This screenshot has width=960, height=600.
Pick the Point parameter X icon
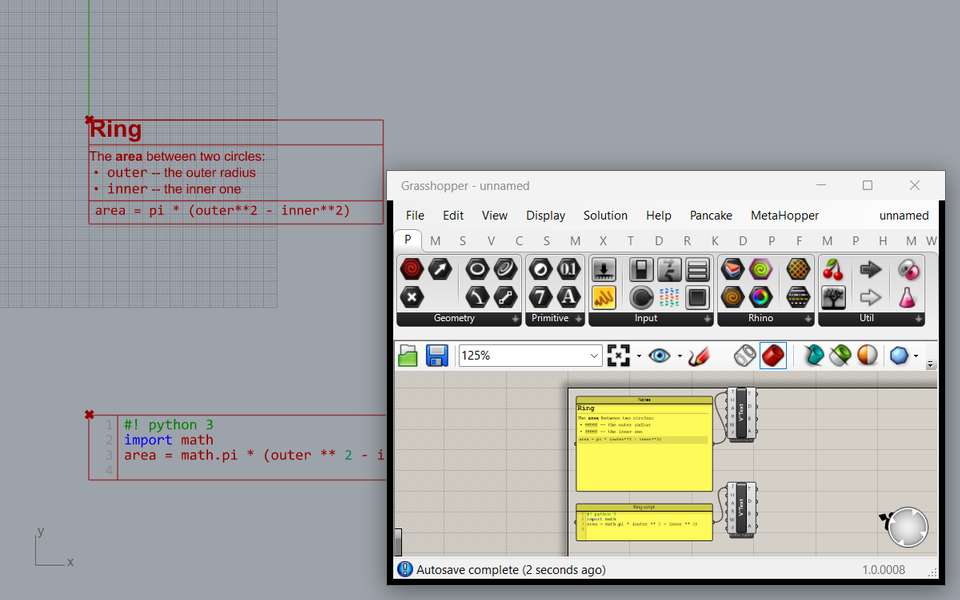tap(411, 298)
